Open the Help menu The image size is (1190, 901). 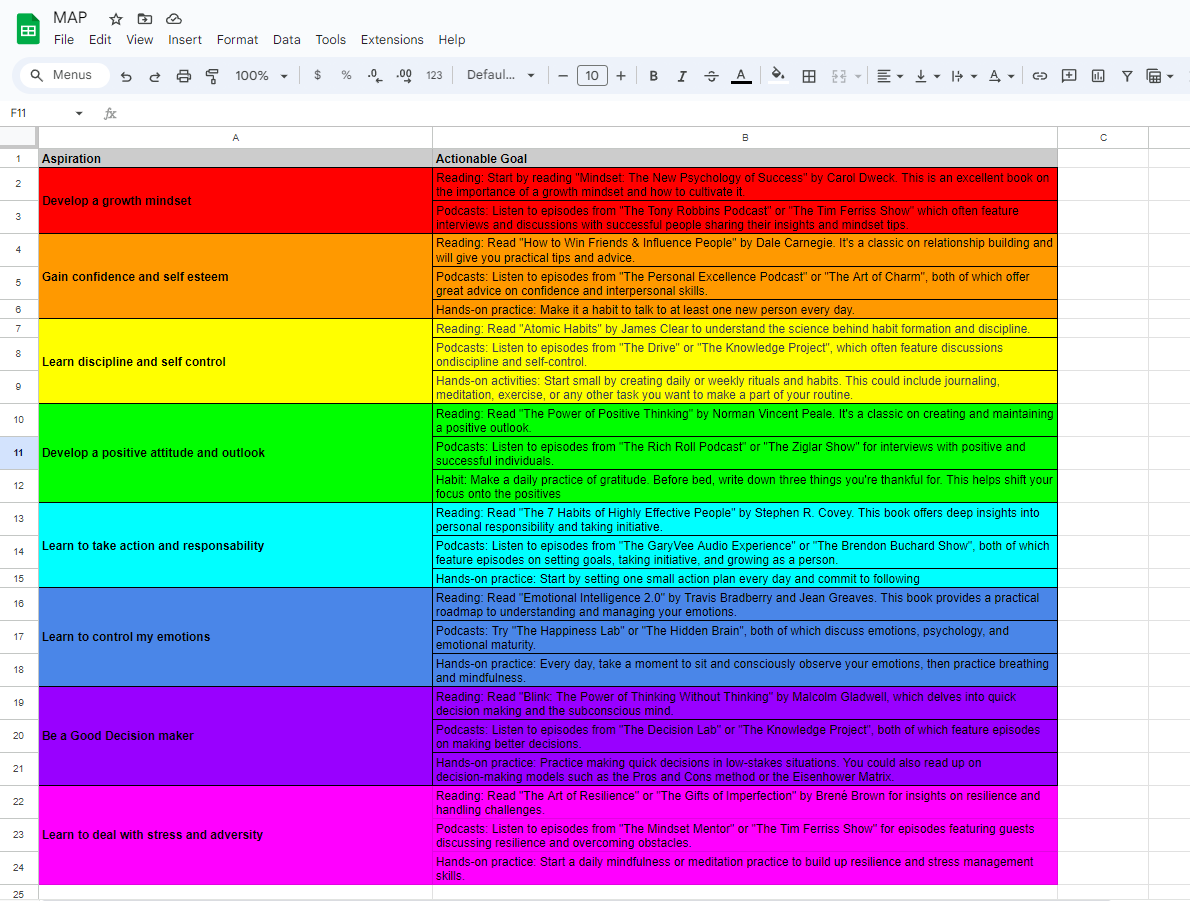click(452, 39)
